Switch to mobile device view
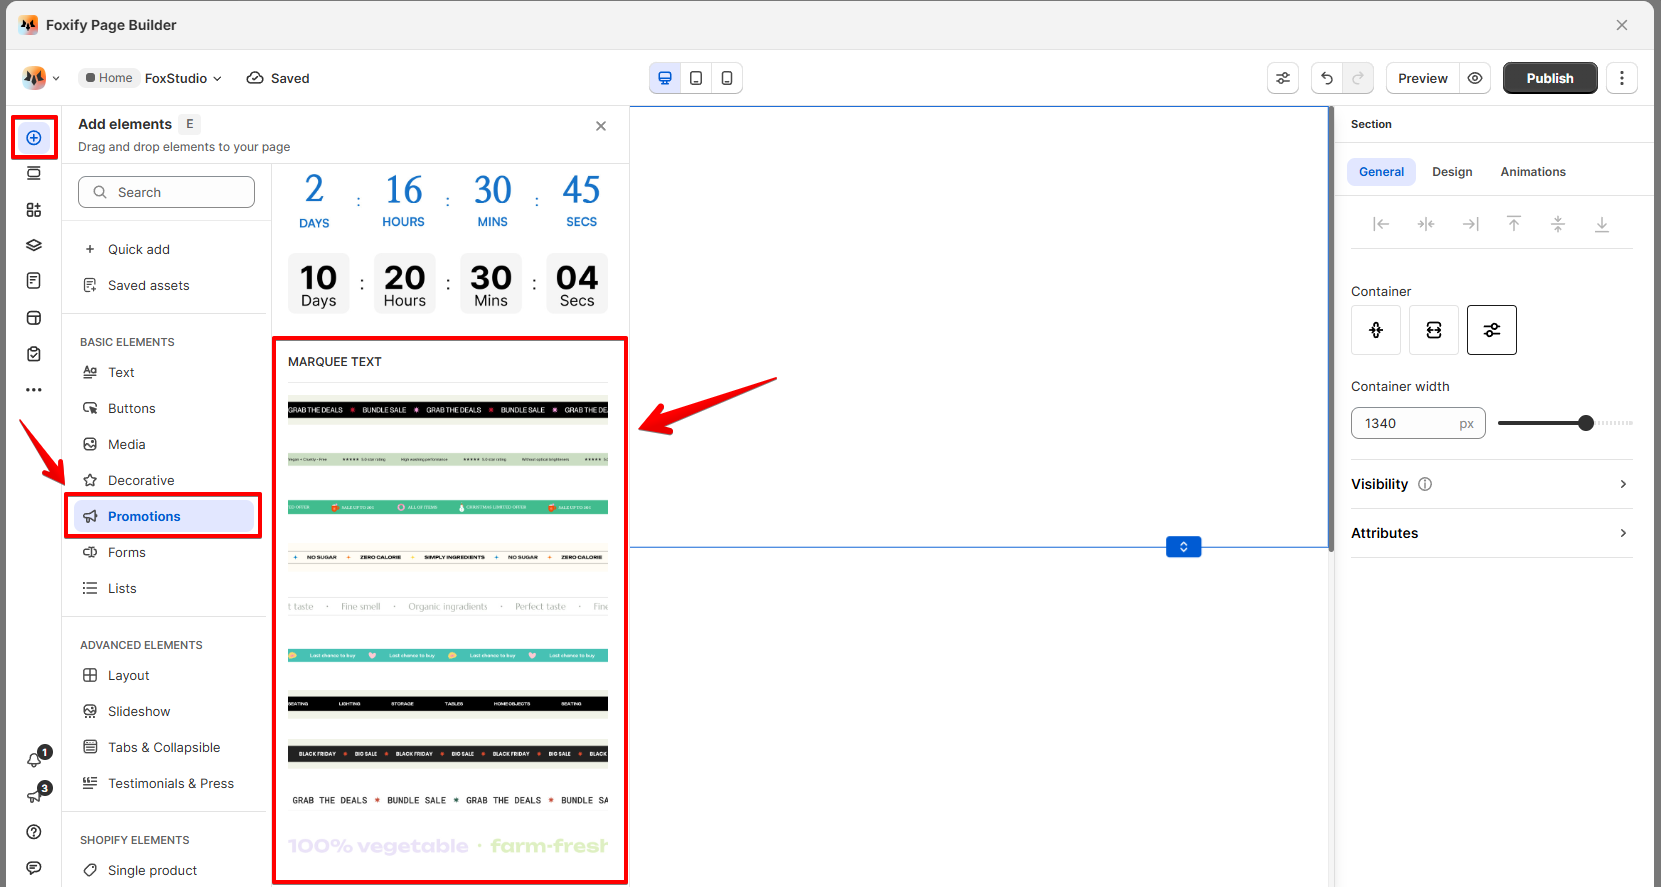This screenshot has width=1661, height=888. [727, 78]
